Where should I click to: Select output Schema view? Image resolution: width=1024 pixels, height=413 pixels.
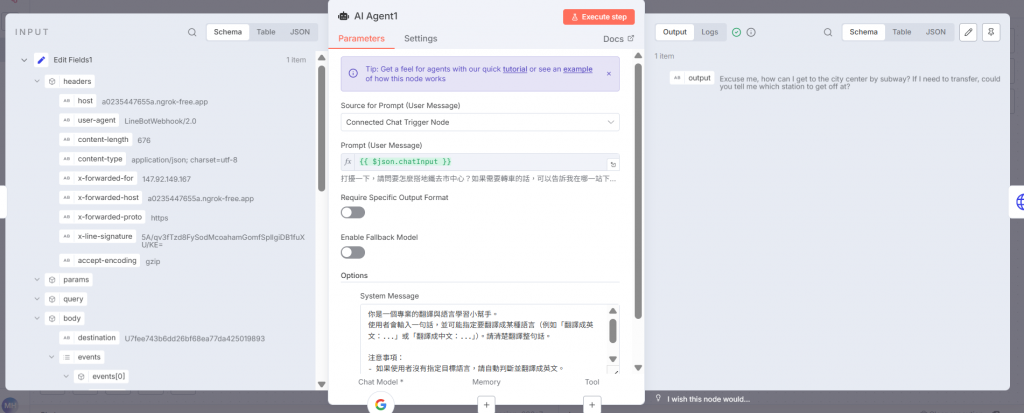[x=863, y=32]
